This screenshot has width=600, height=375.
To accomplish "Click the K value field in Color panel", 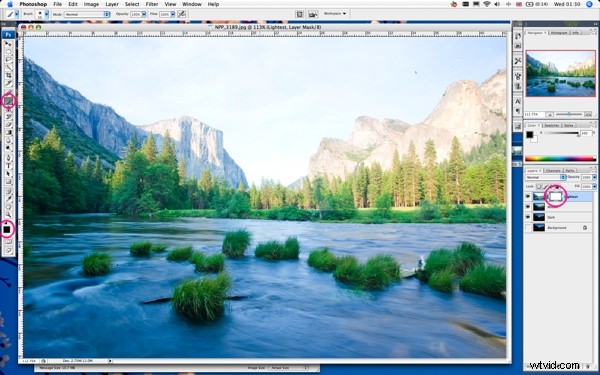I will [x=585, y=134].
